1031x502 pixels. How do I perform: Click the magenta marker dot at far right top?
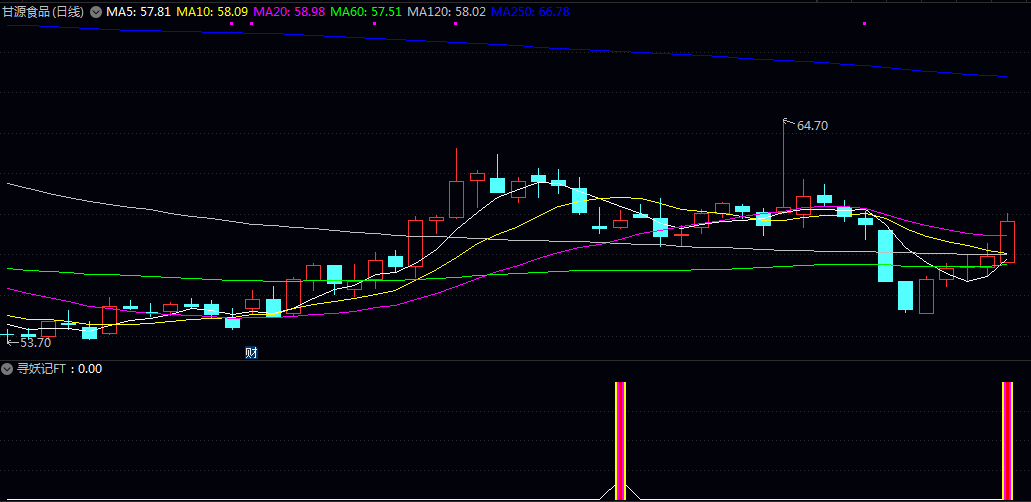865,24
